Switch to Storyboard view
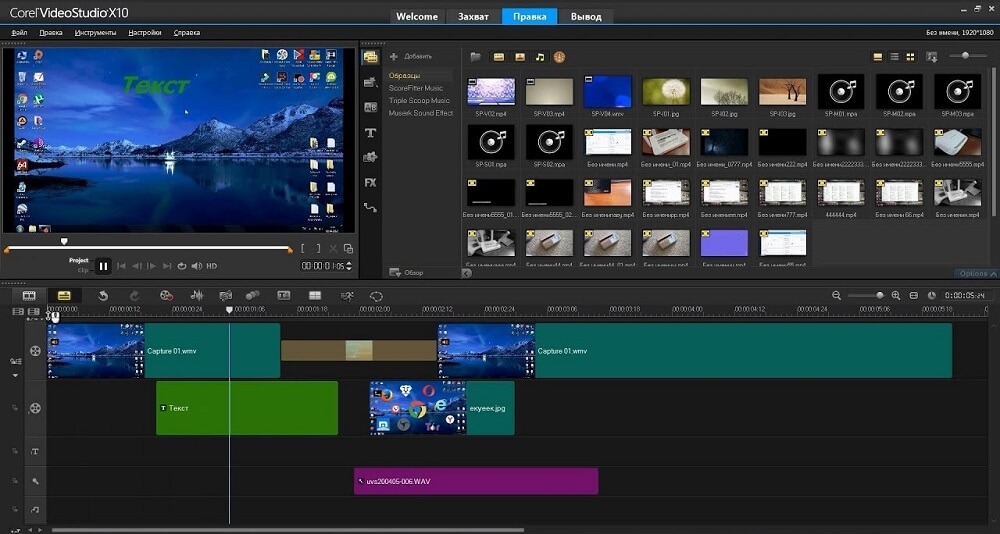 [29, 295]
